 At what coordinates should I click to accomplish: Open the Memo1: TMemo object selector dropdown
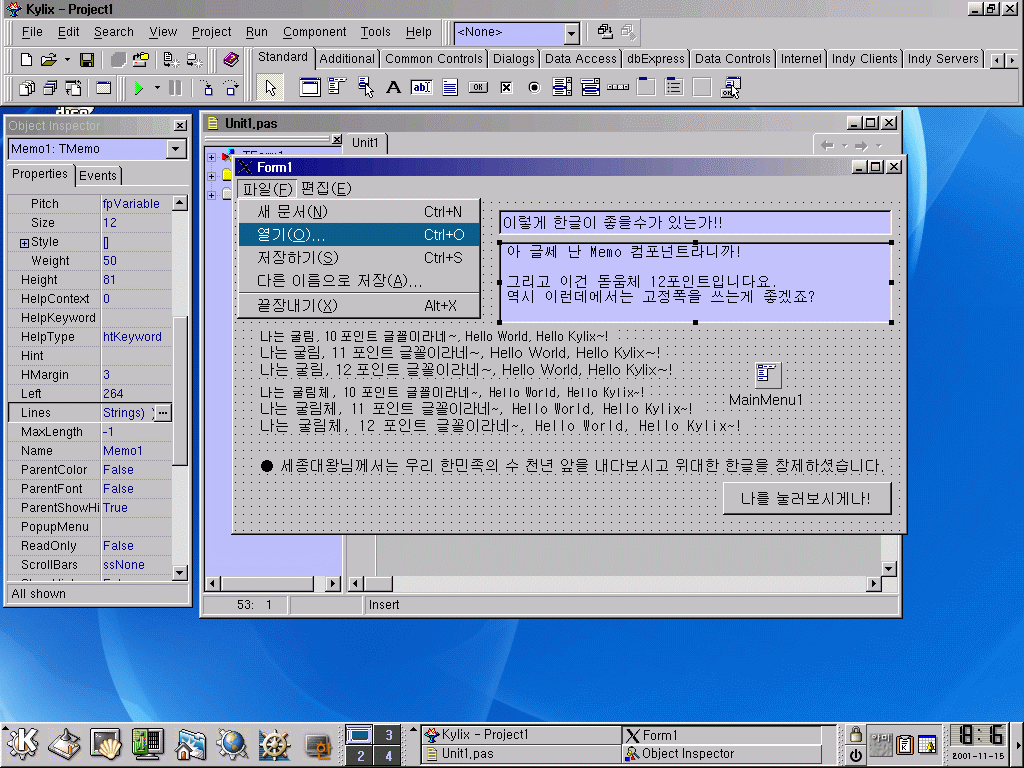(x=176, y=149)
